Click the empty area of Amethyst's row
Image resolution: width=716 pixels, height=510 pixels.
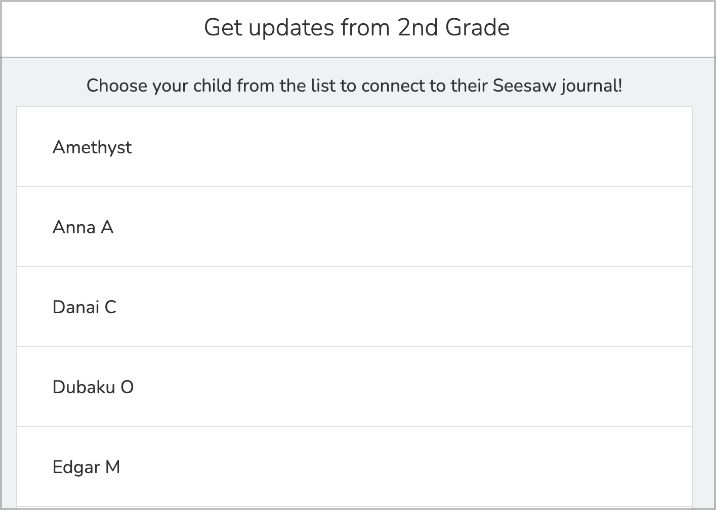[411, 147]
